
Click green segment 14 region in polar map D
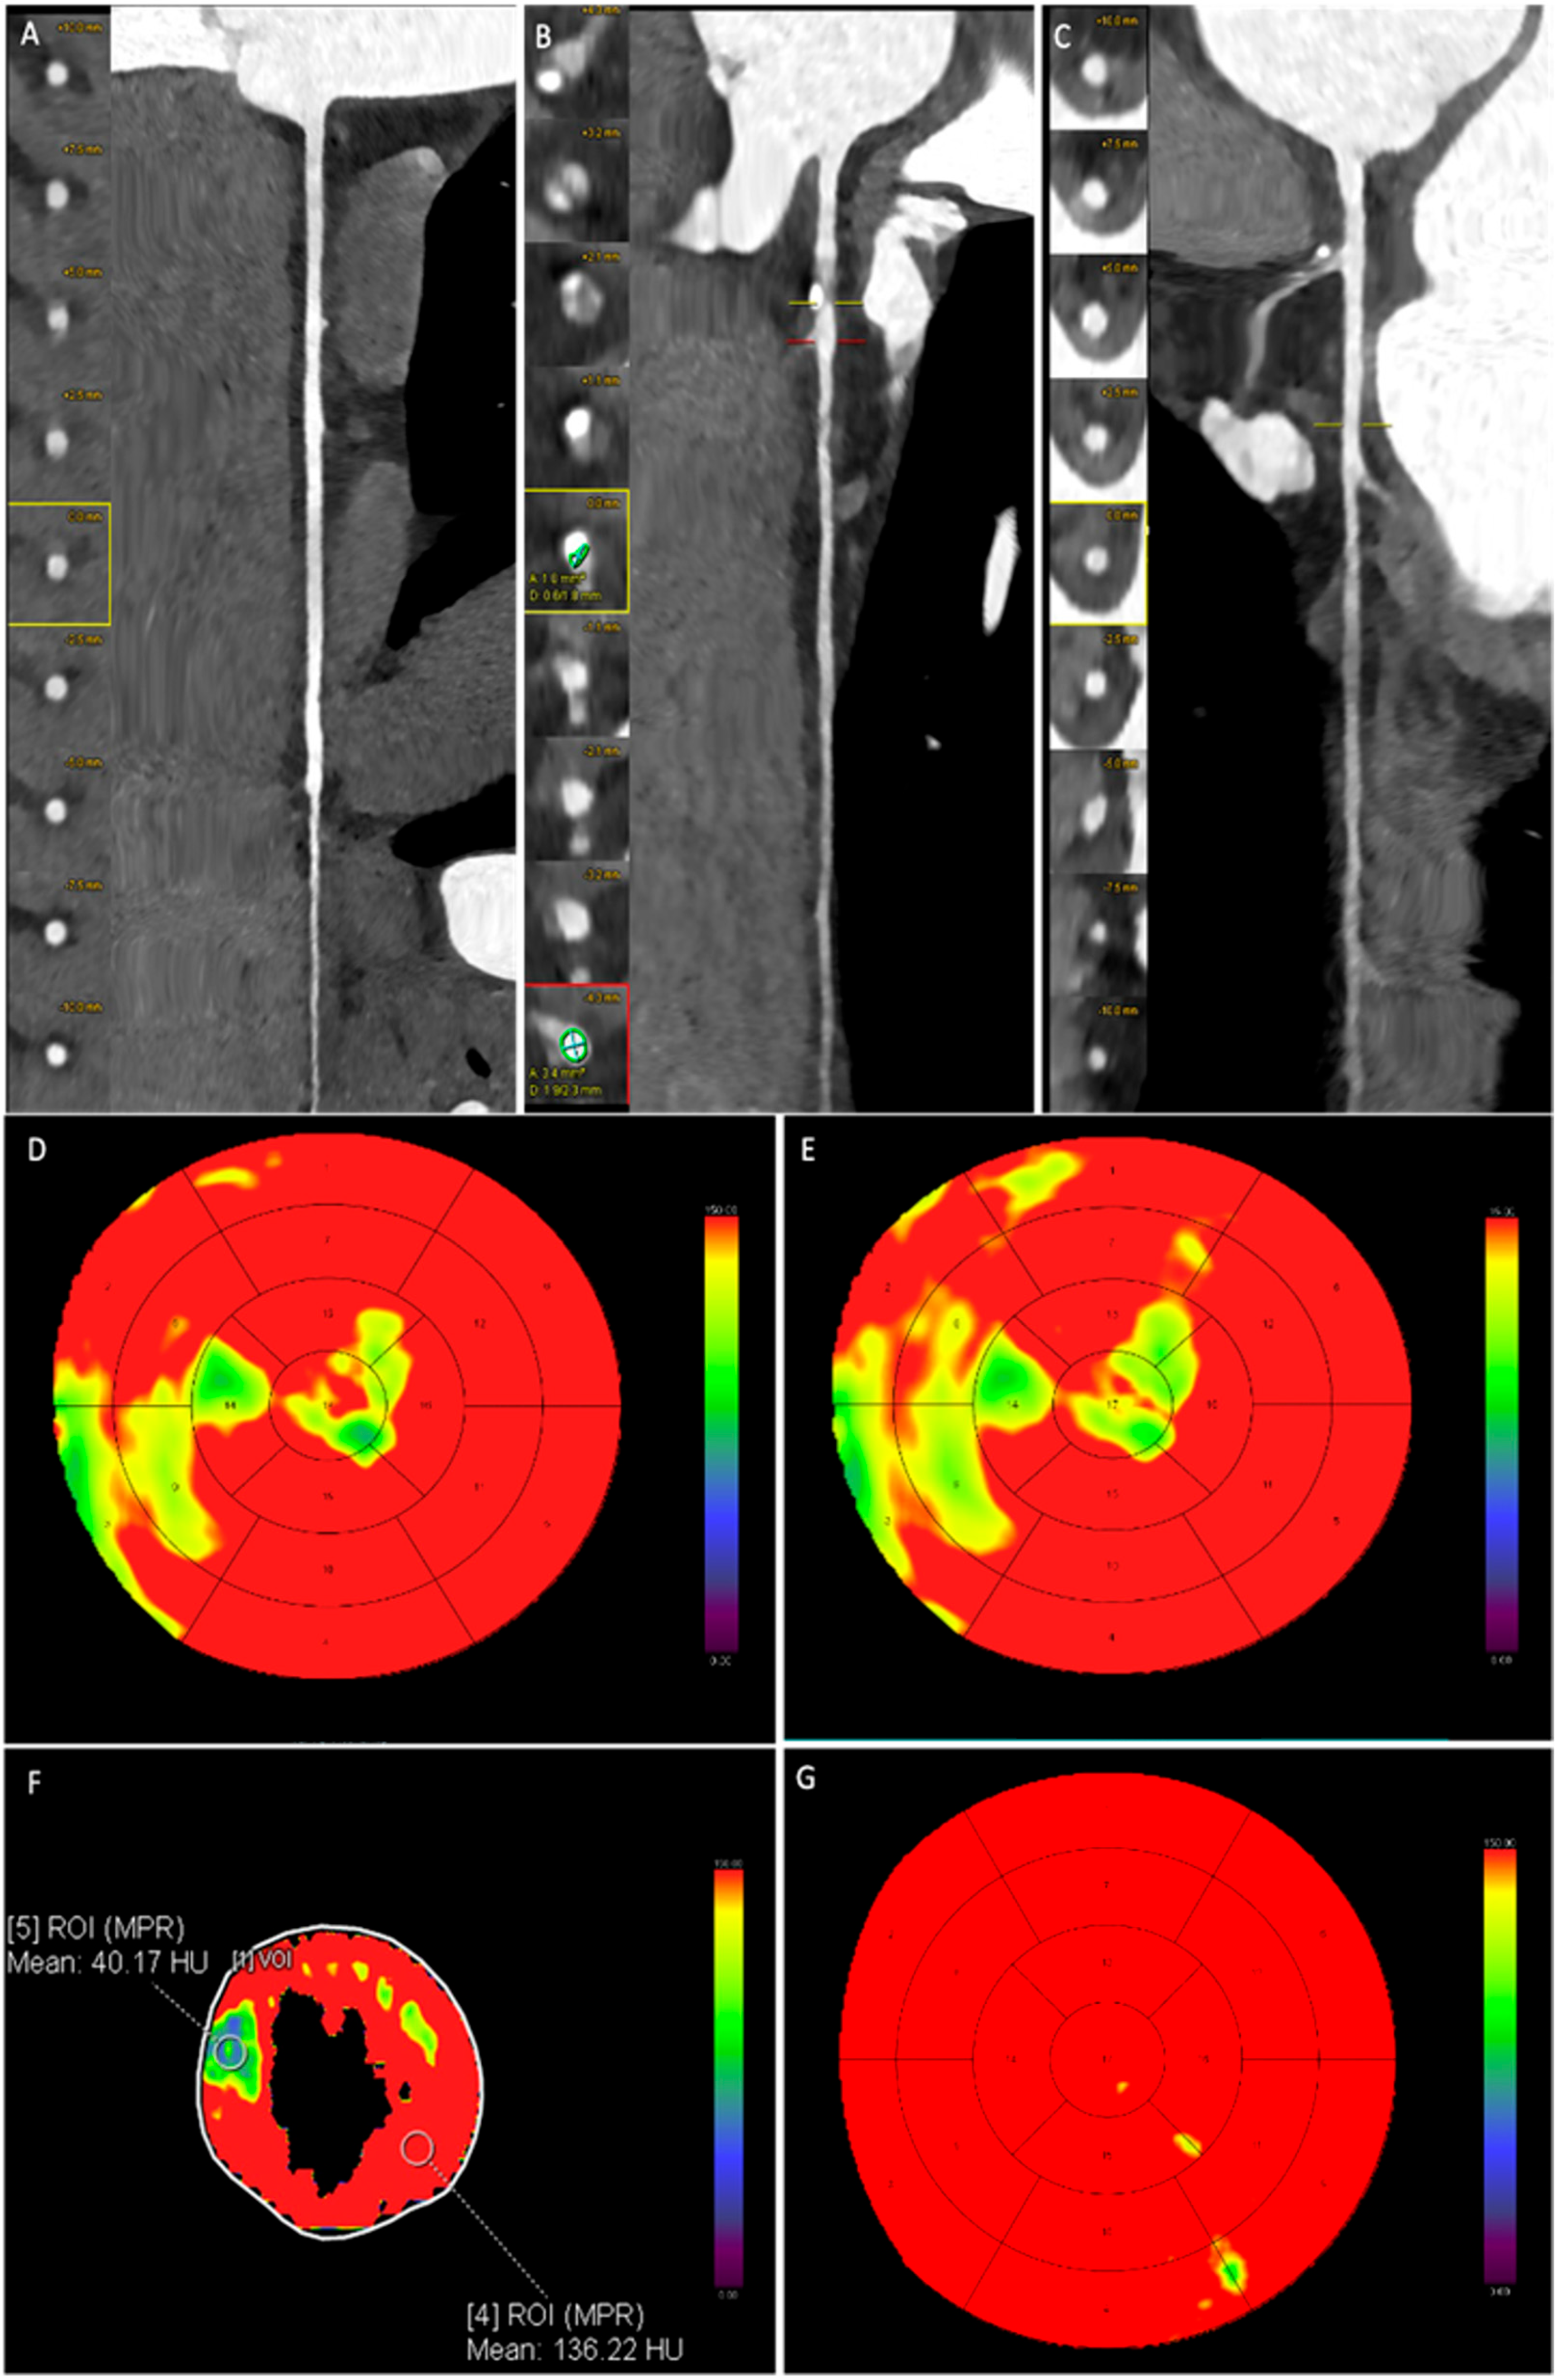click(225, 1386)
